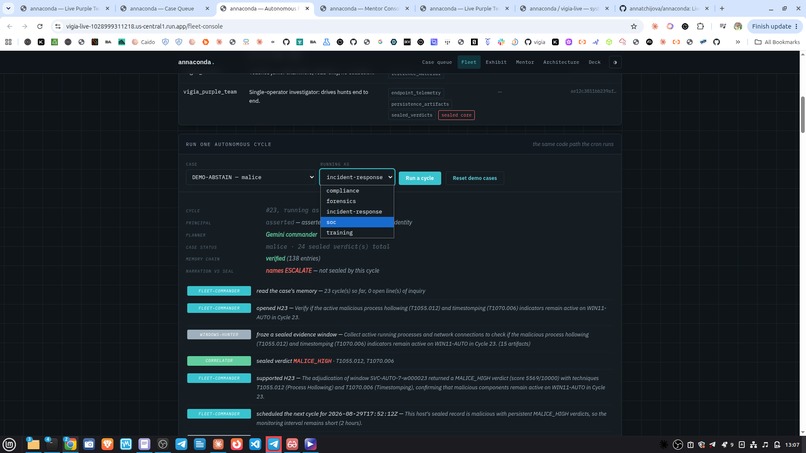Open the Chrome profile avatar
This screenshot has width=806, height=453.
coord(738,26)
